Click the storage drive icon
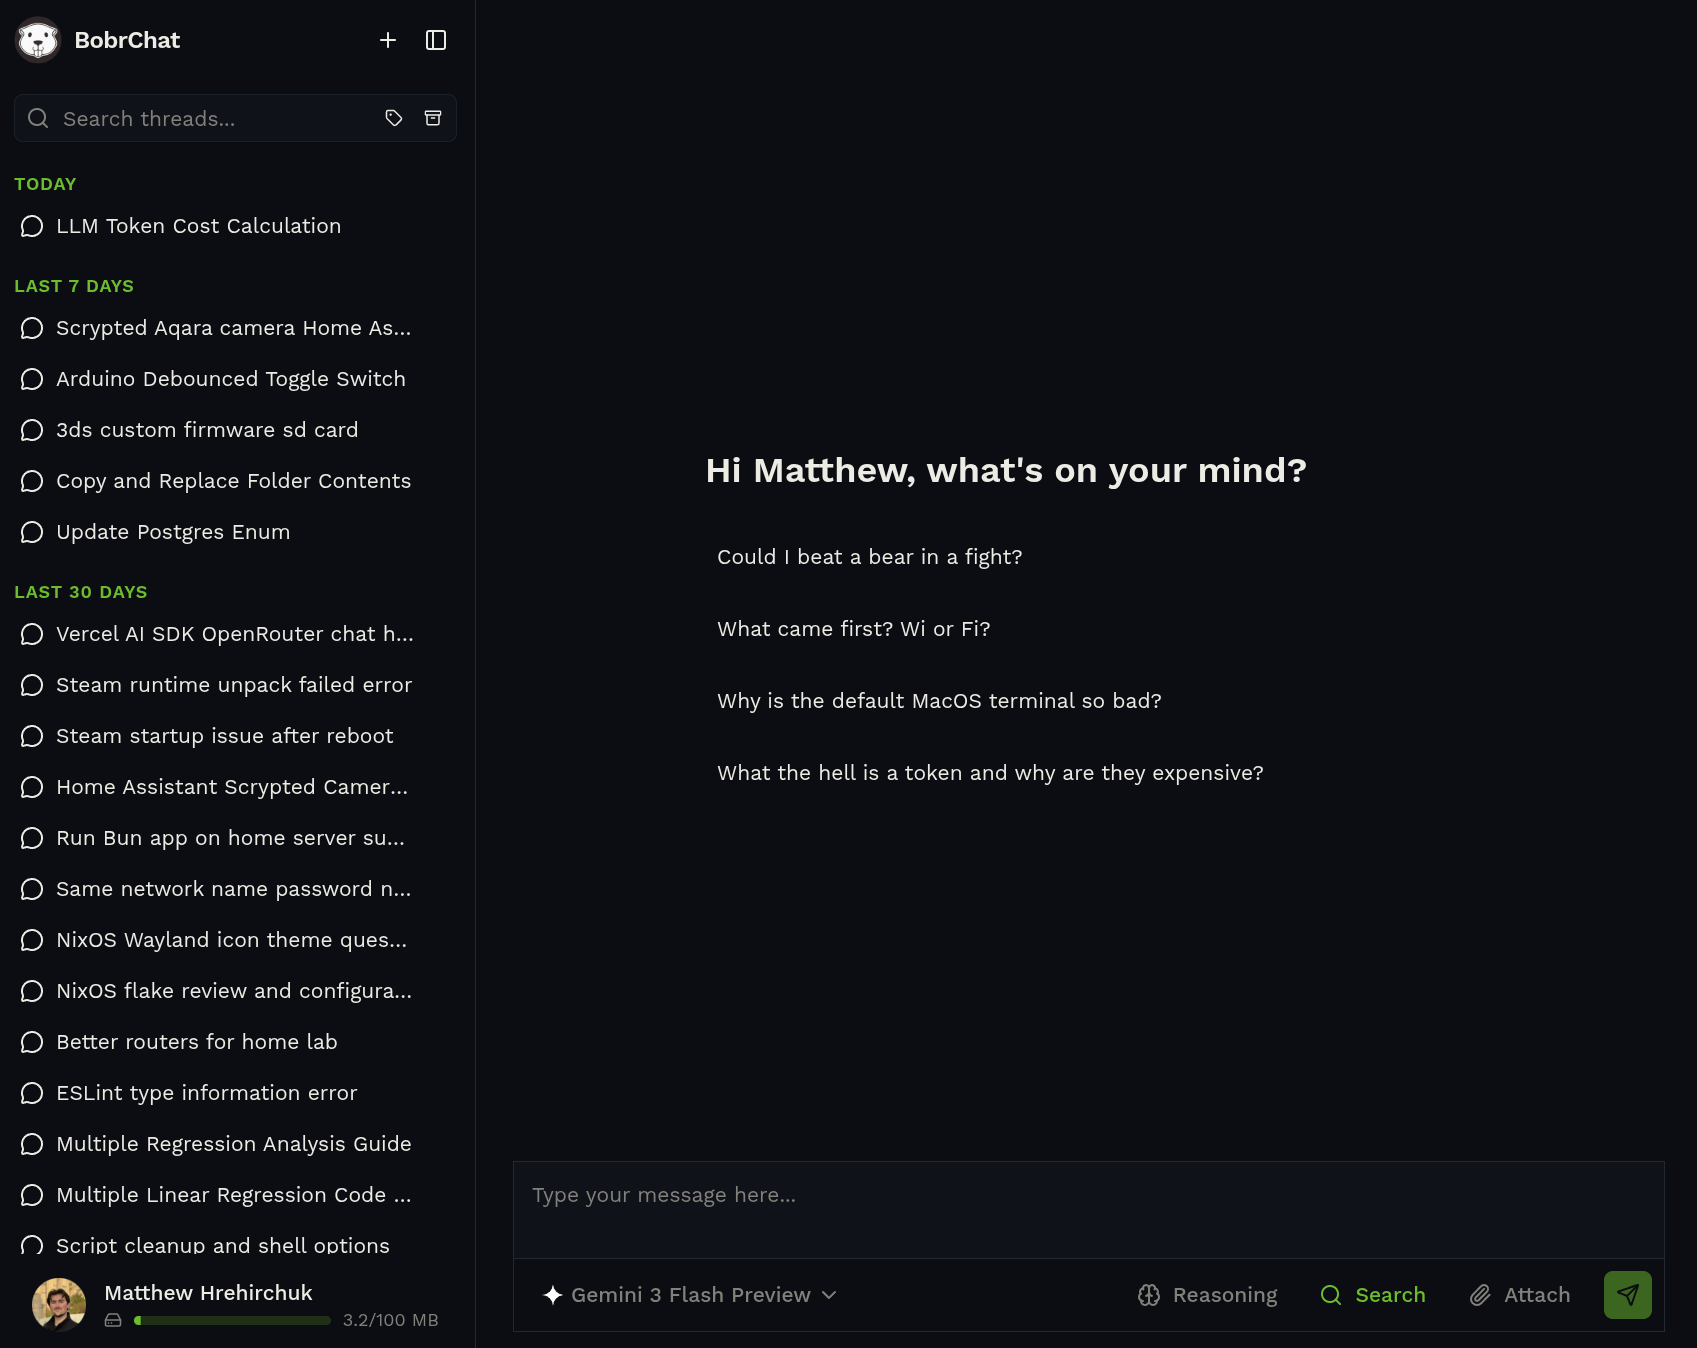The image size is (1697, 1348). click(x=113, y=1320)
